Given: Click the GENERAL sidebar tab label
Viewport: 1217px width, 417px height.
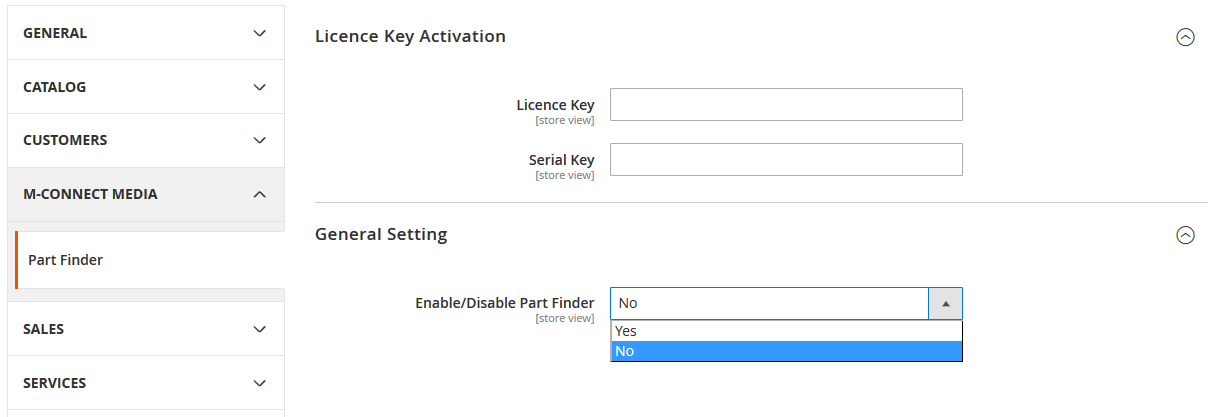Looking at the screenshot, I should (x=55, y=33).
